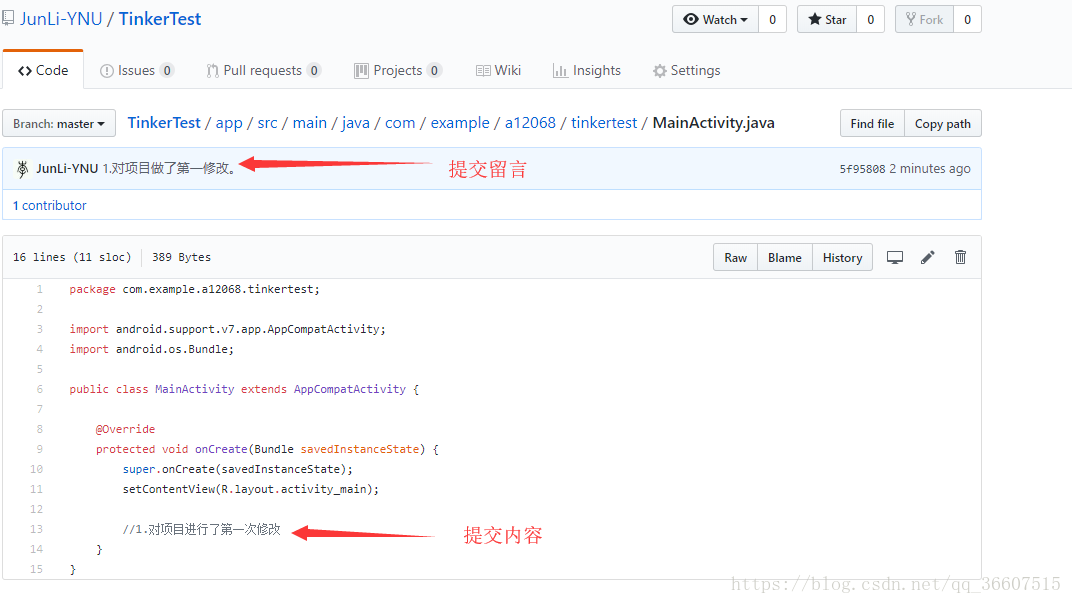This screenshot has height=604, width=1072.
Task: Click line number 13
Action: pos(36,529)
